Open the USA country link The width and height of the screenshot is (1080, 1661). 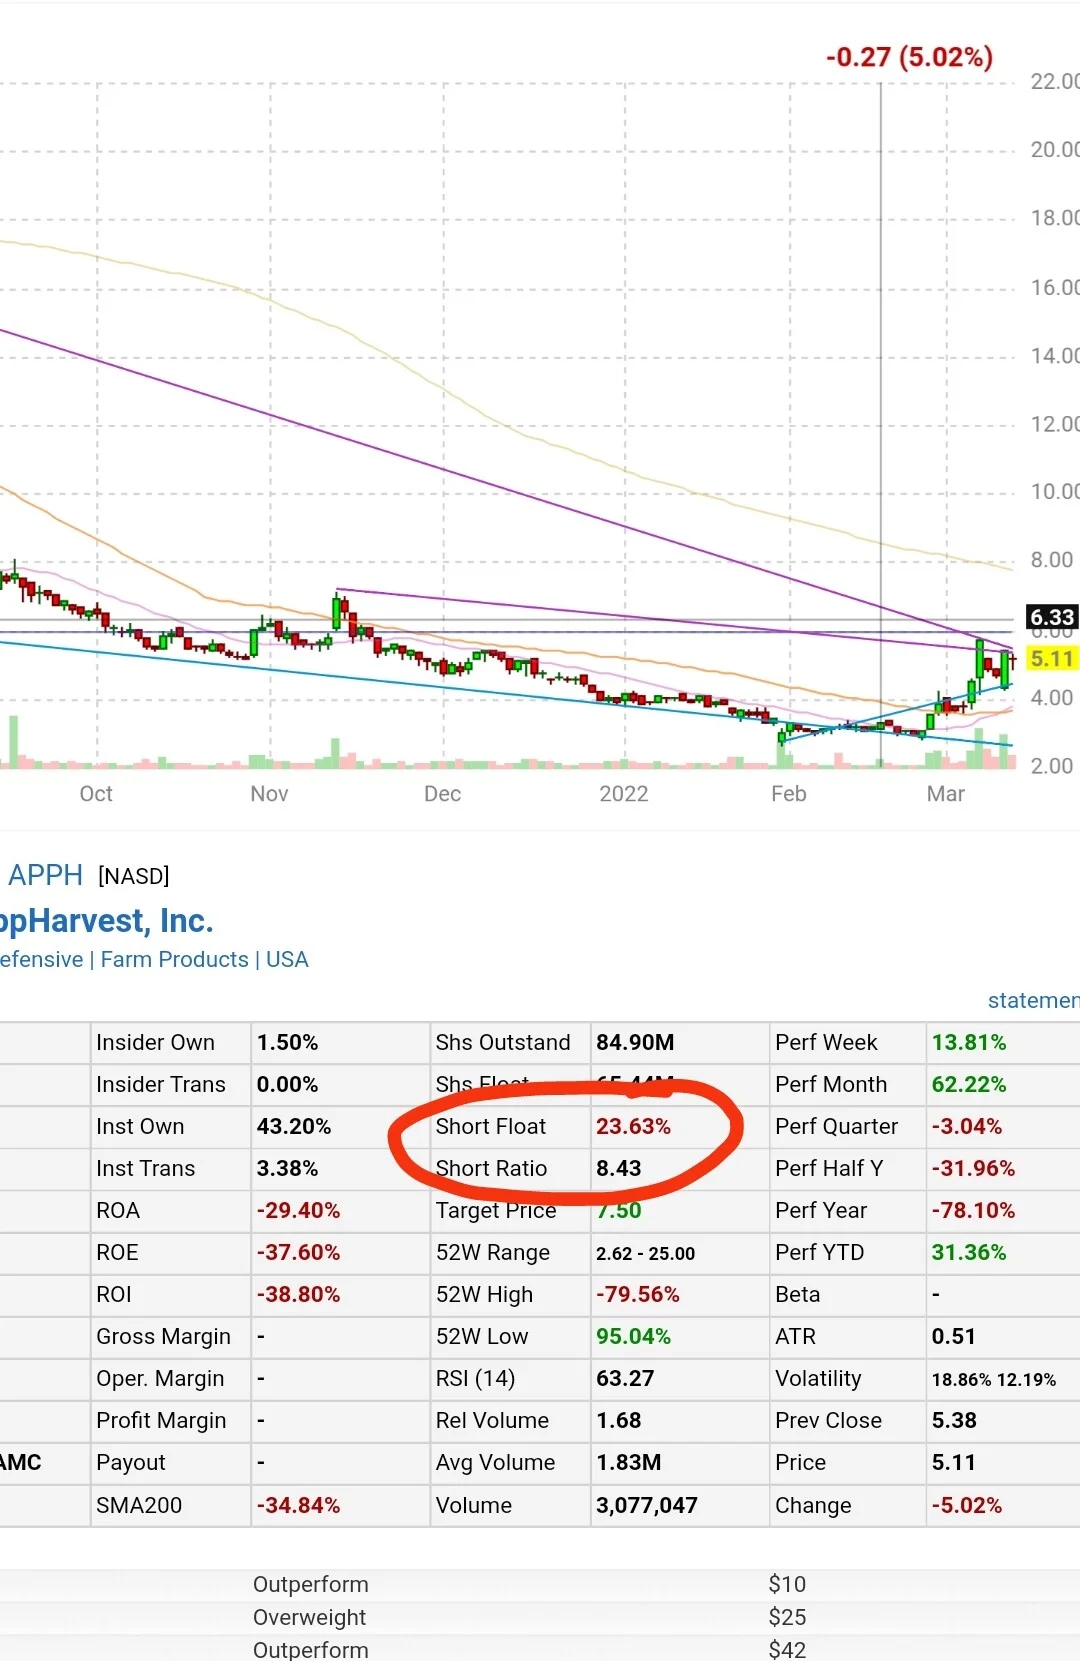[x=287, y=959]
